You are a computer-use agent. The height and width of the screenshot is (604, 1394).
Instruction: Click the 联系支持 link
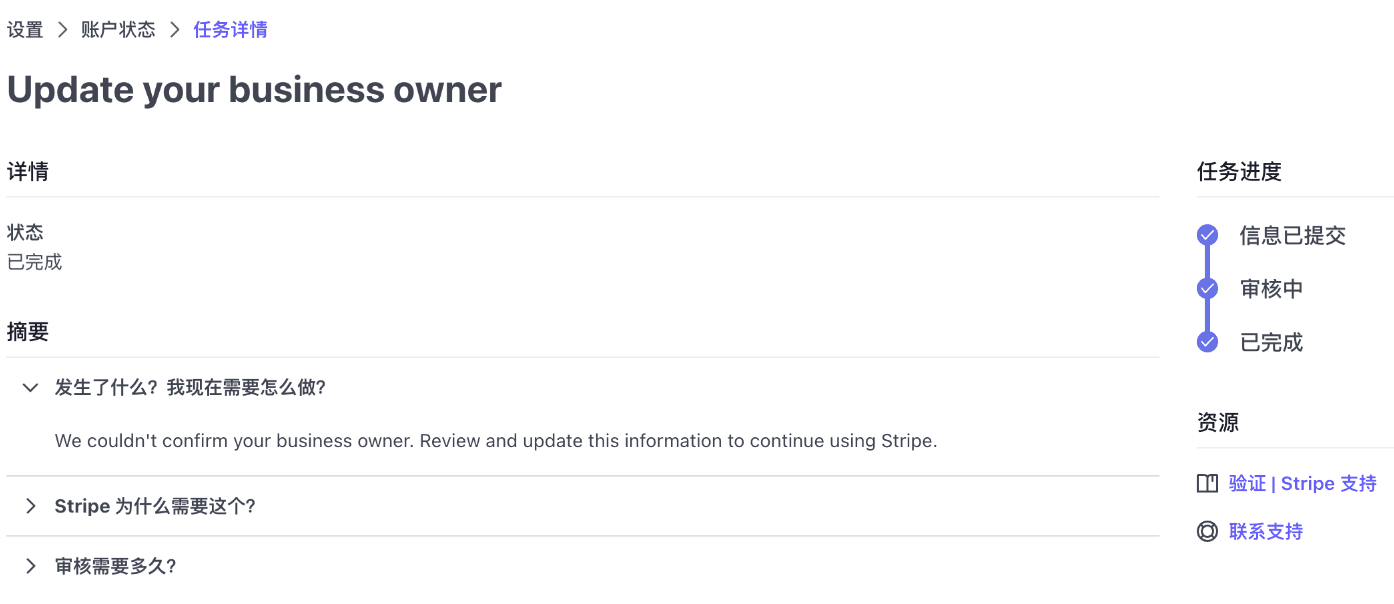[1265, 532]
